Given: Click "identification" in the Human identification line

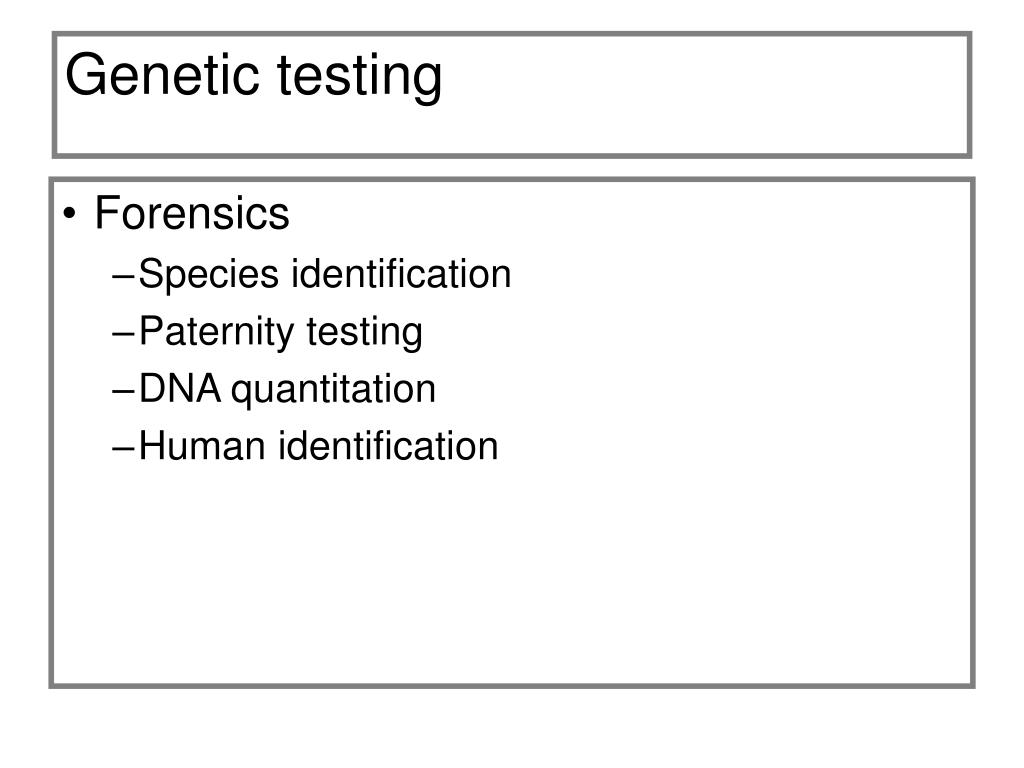Looking at the screenshot, I should 388,446.
